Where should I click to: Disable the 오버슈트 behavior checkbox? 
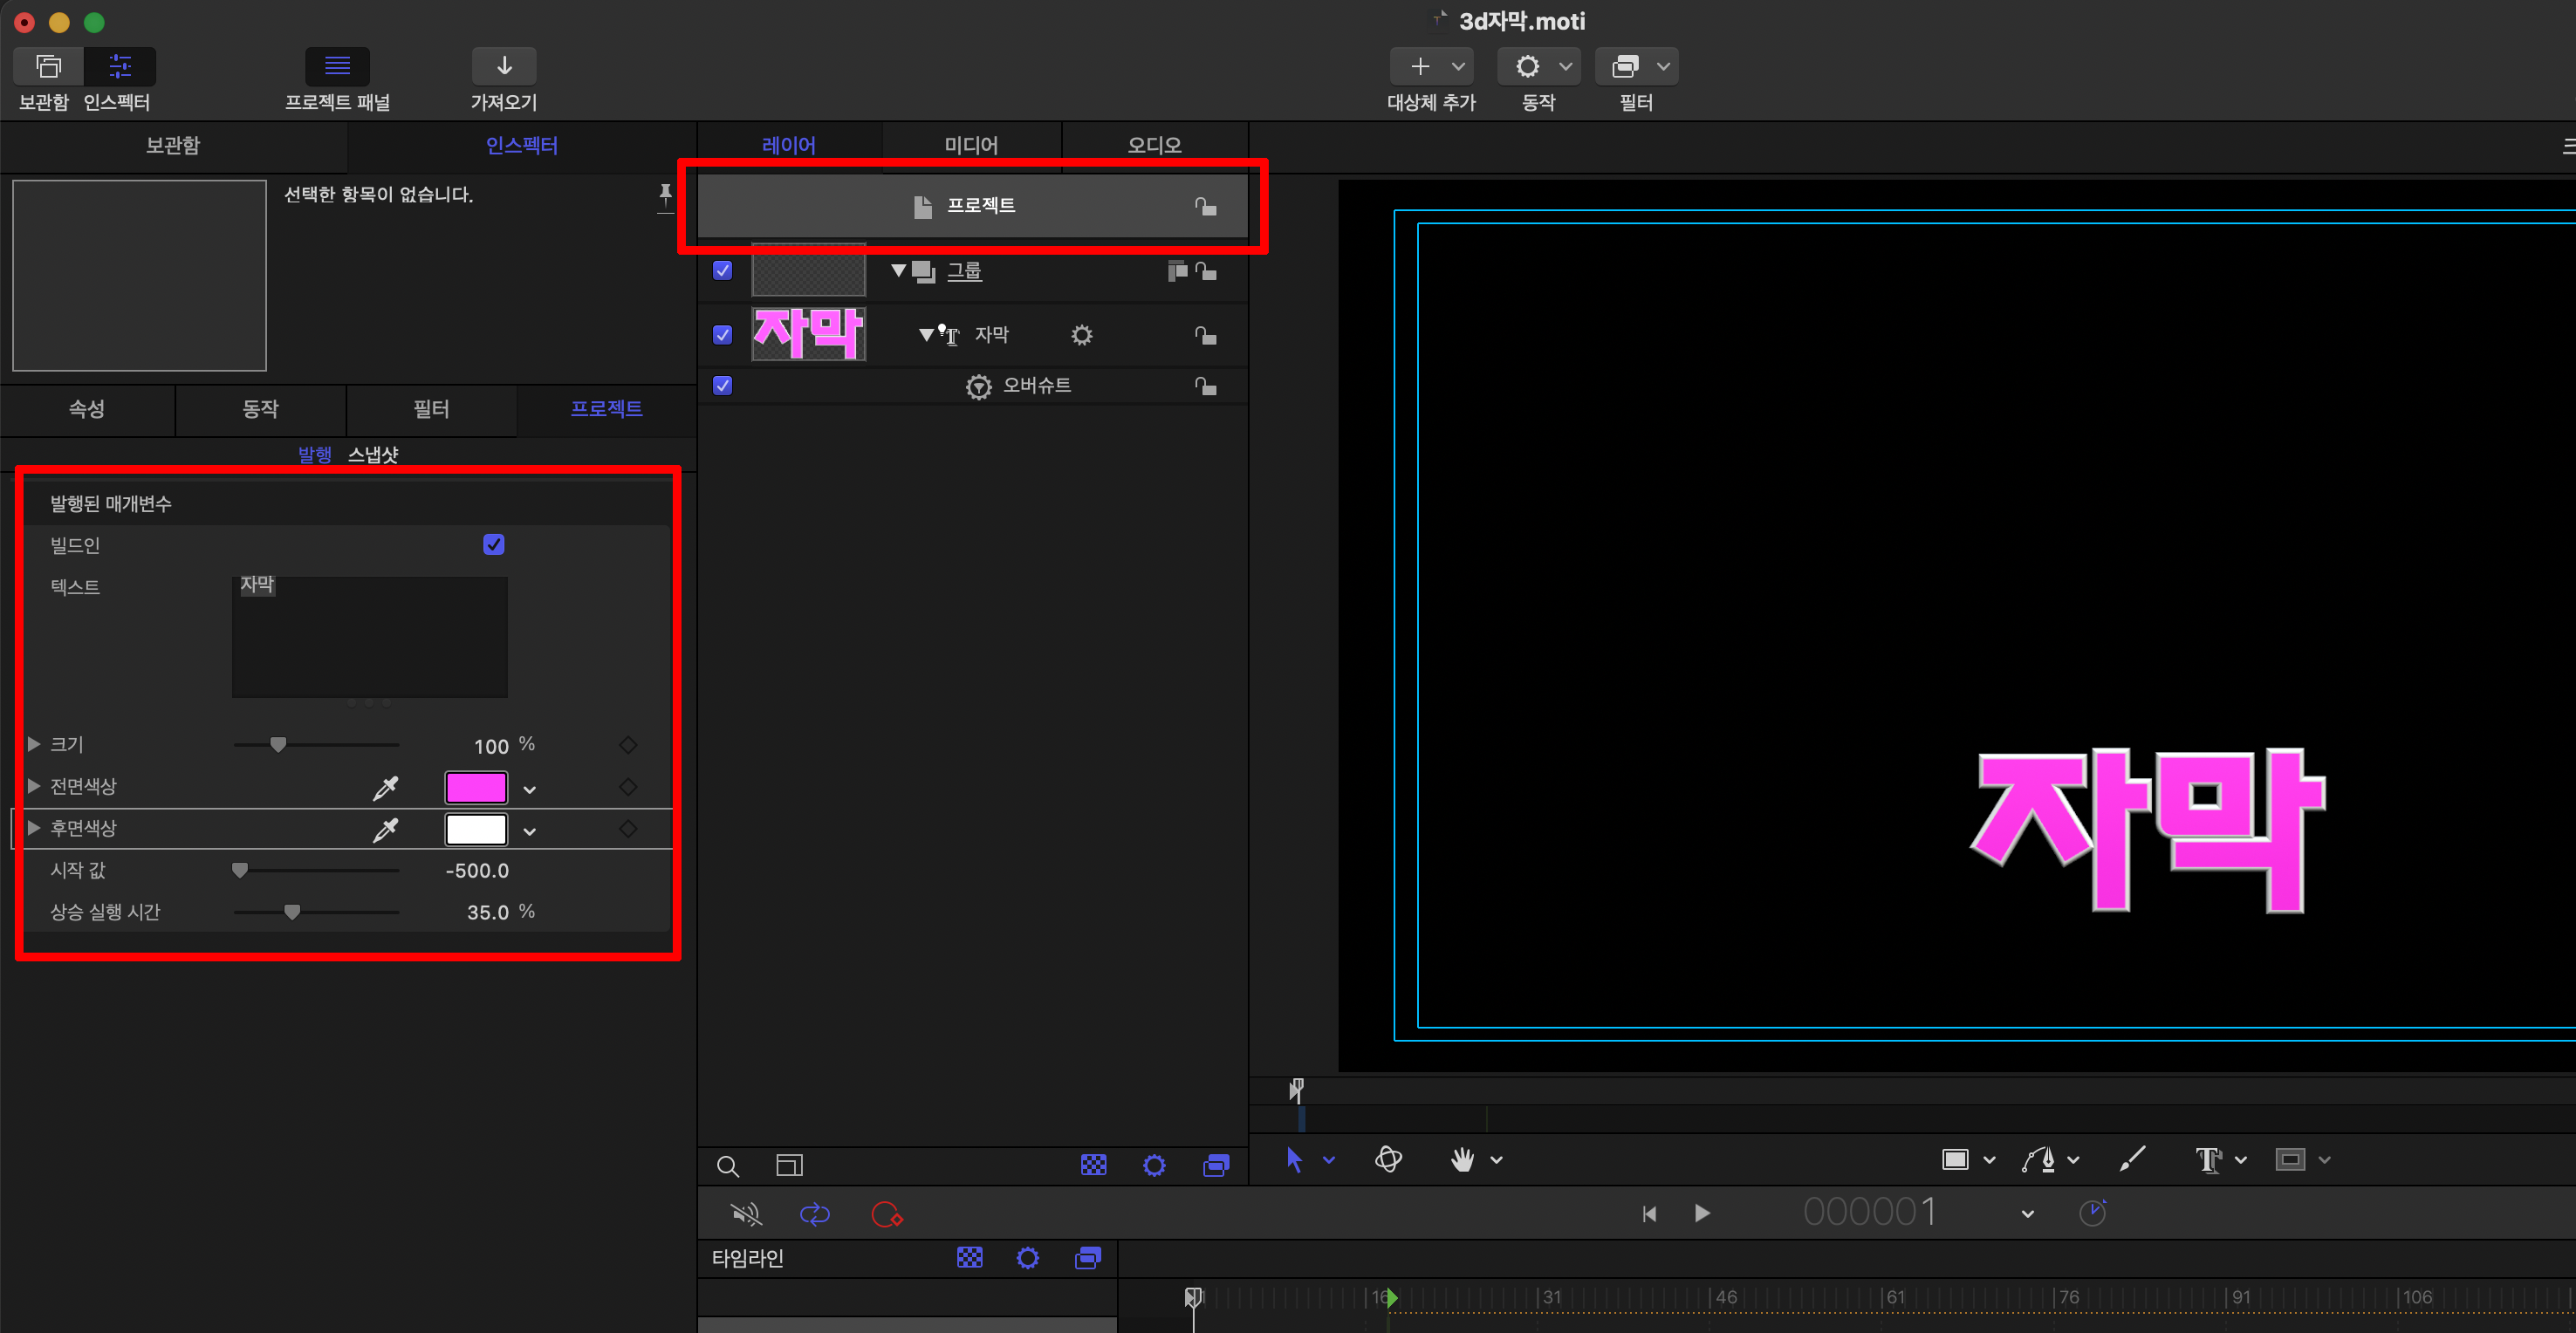pos(722,385)
